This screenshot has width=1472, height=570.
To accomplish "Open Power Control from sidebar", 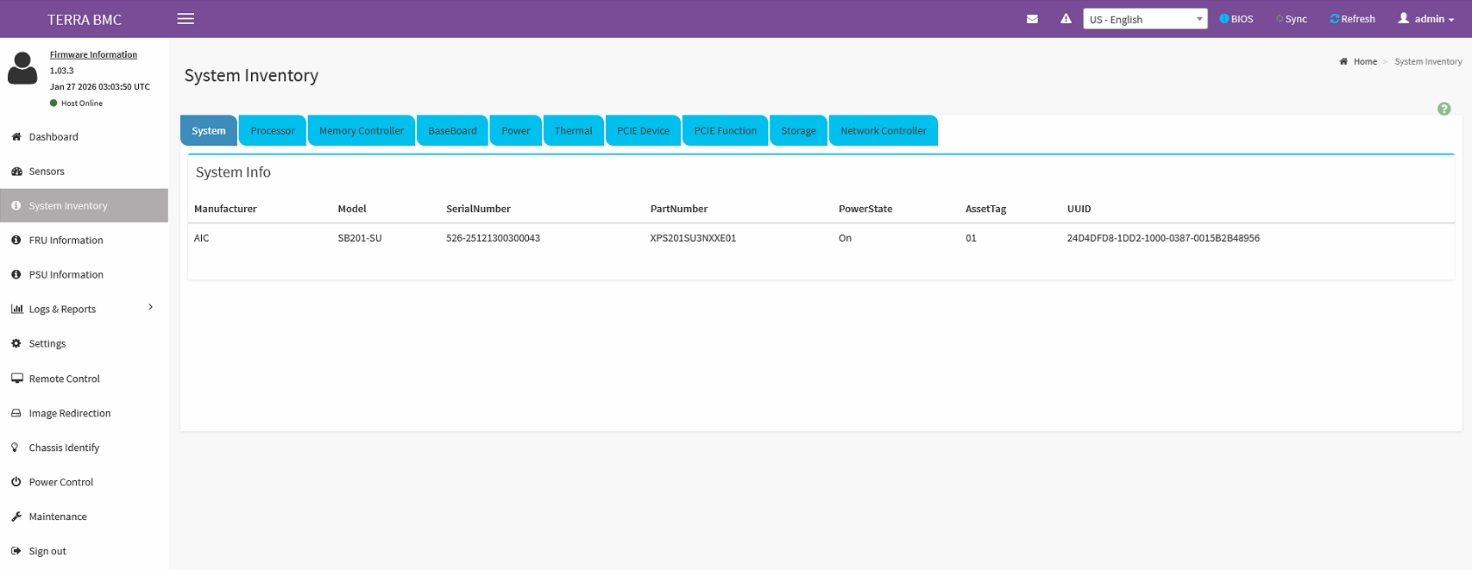I will coord(61,482).
